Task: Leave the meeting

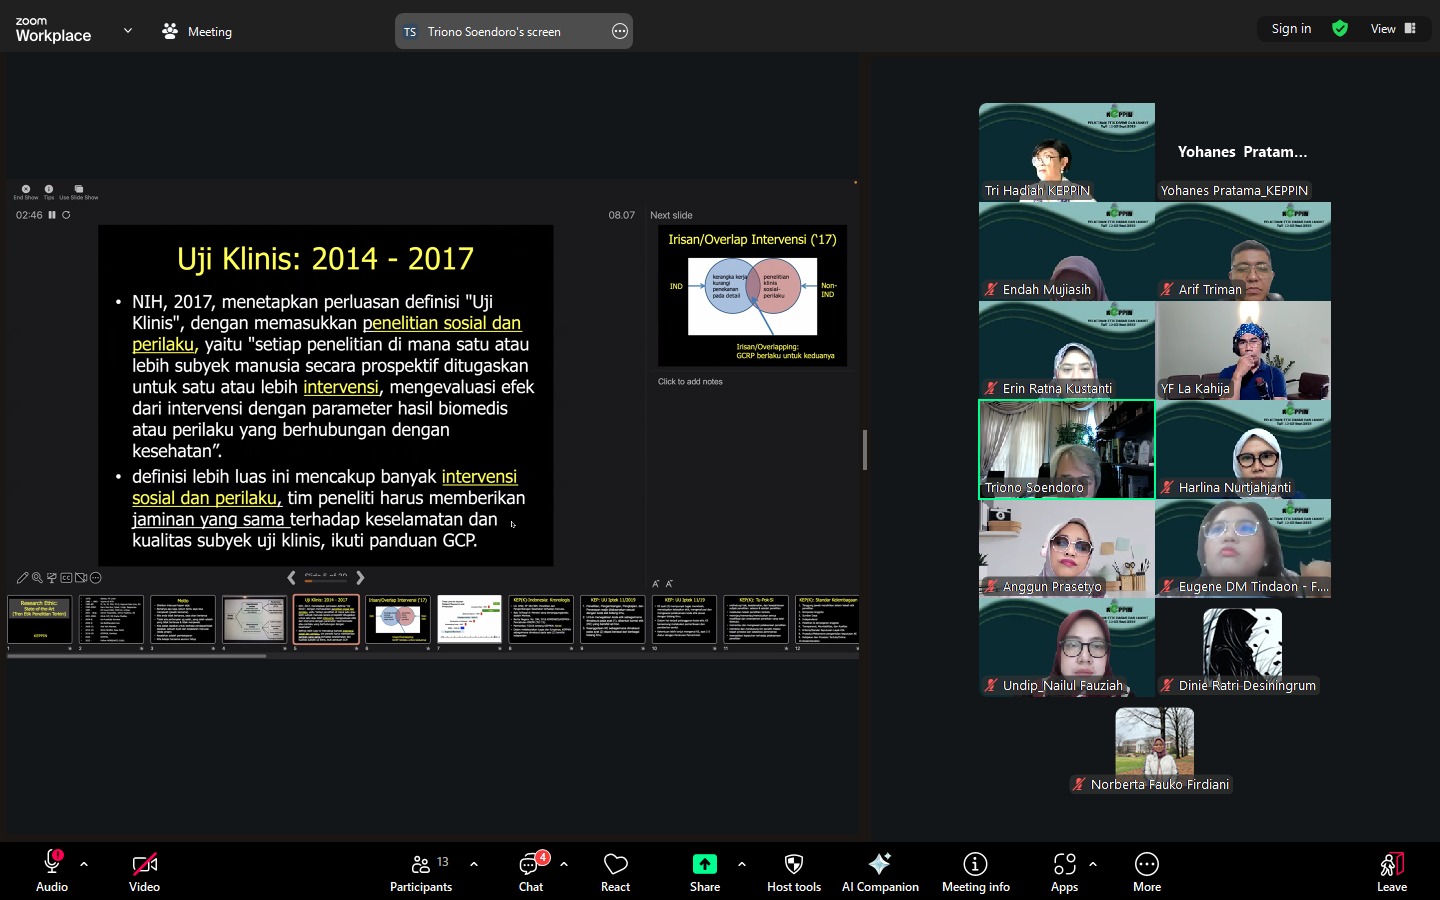Action: click(x=1391, y=870)
